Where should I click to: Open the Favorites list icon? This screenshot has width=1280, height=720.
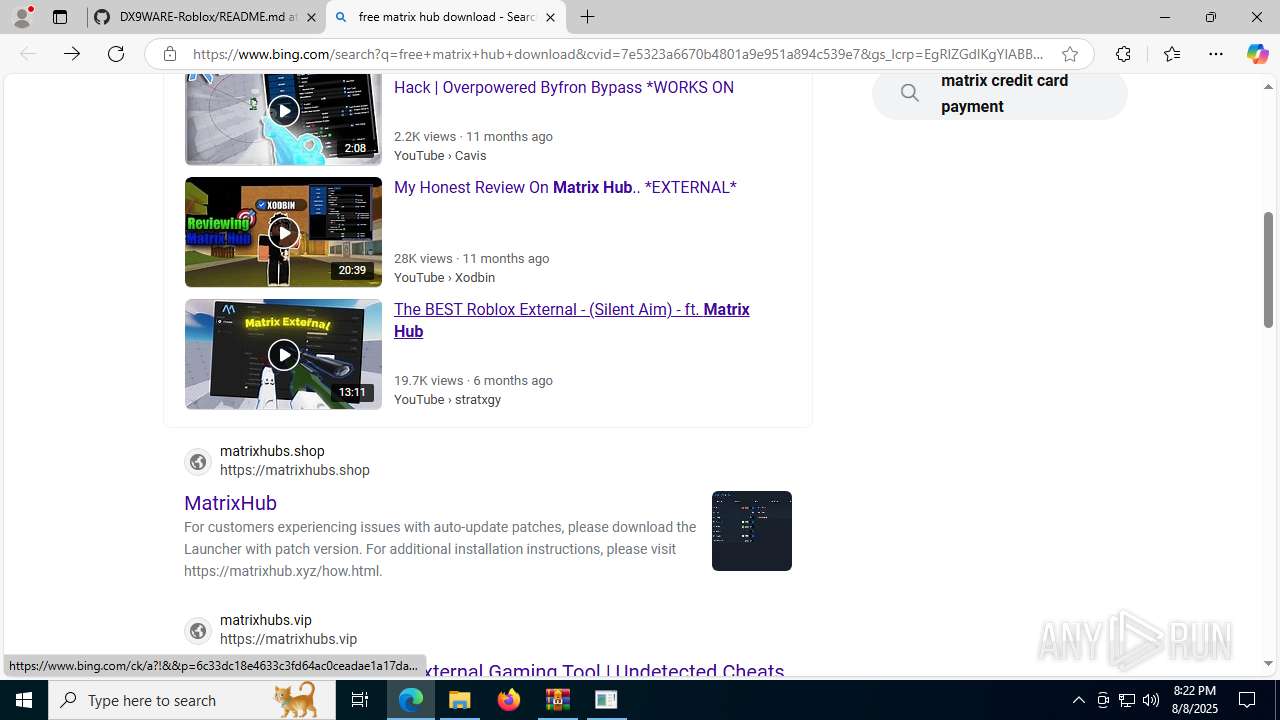click(1172, 54)
